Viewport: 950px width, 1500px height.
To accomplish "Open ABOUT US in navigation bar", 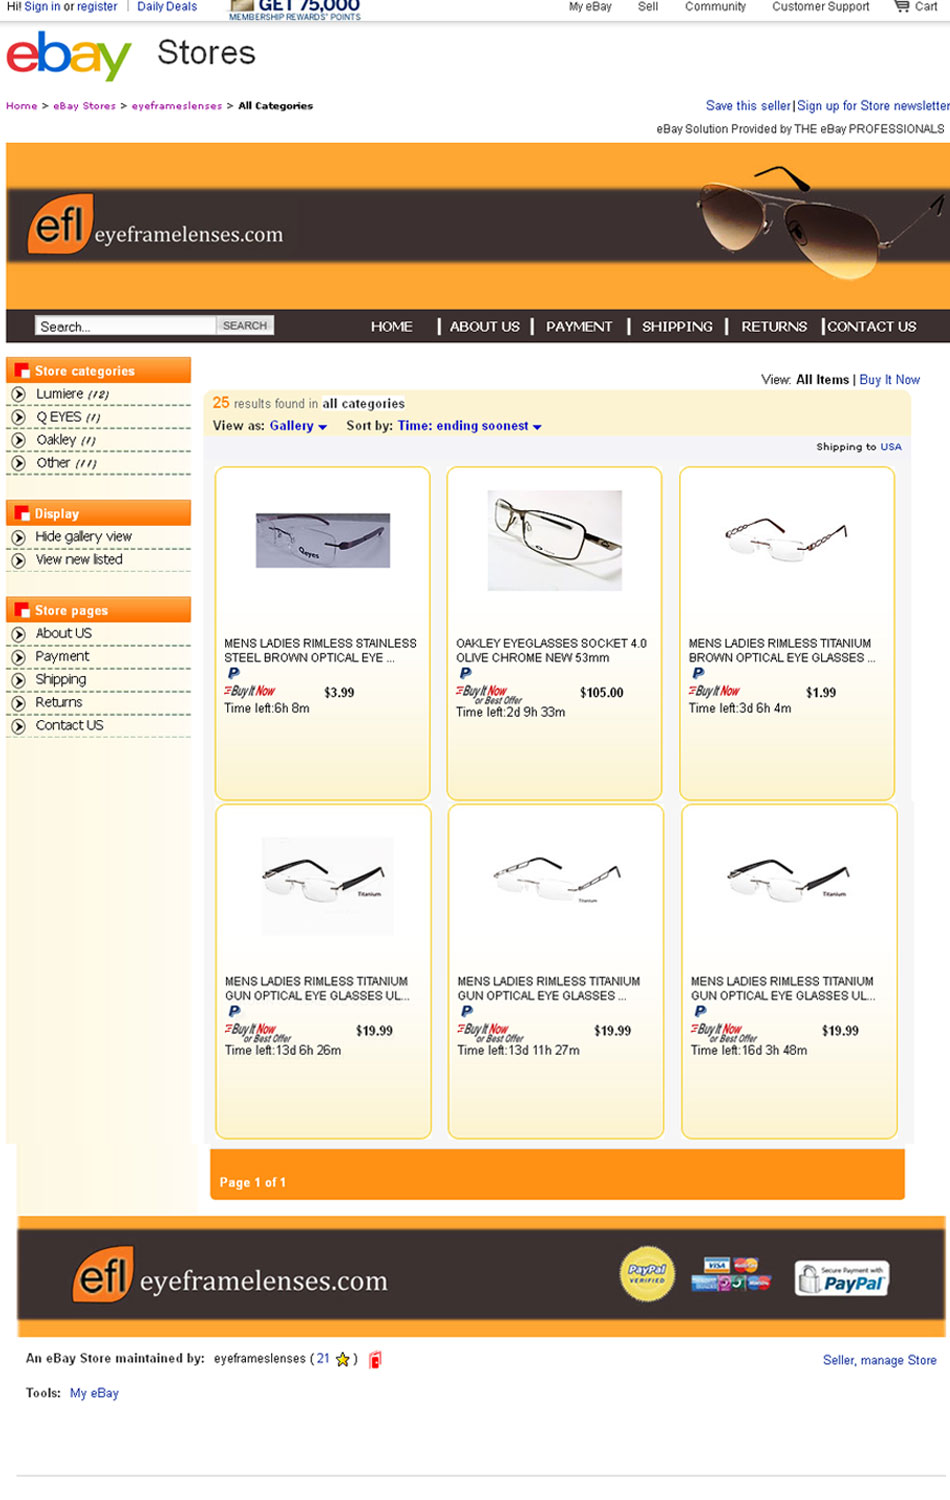I will coord(485,326).
